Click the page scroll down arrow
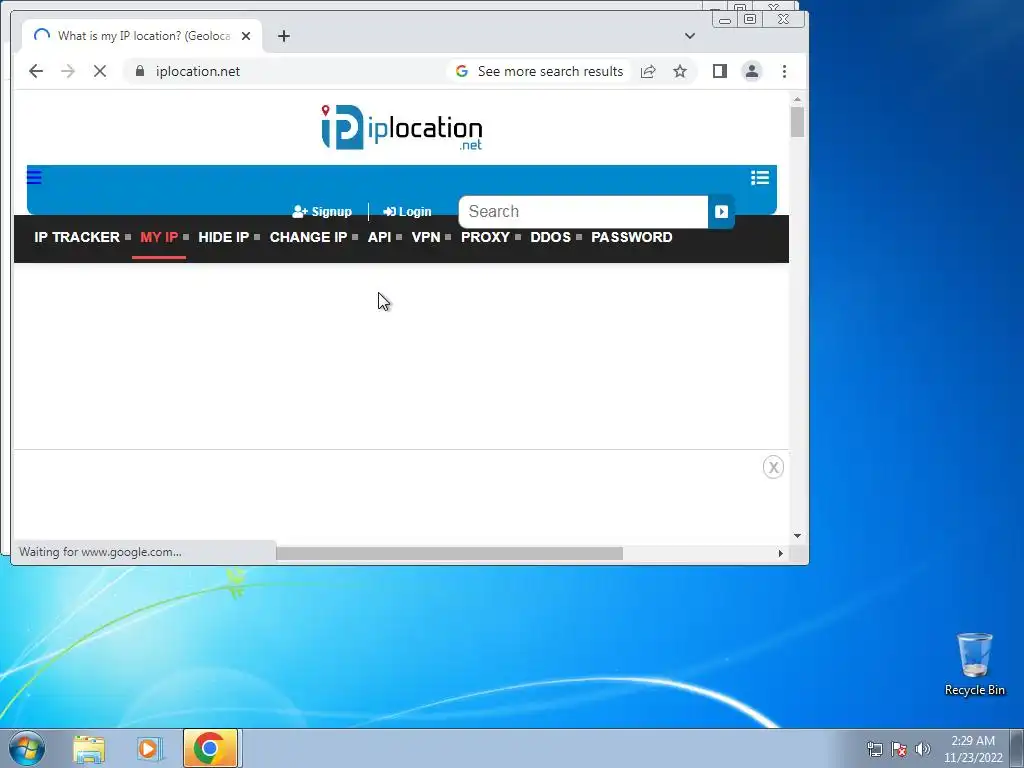Screen dimensions: 1024x768 coord(797,536)
